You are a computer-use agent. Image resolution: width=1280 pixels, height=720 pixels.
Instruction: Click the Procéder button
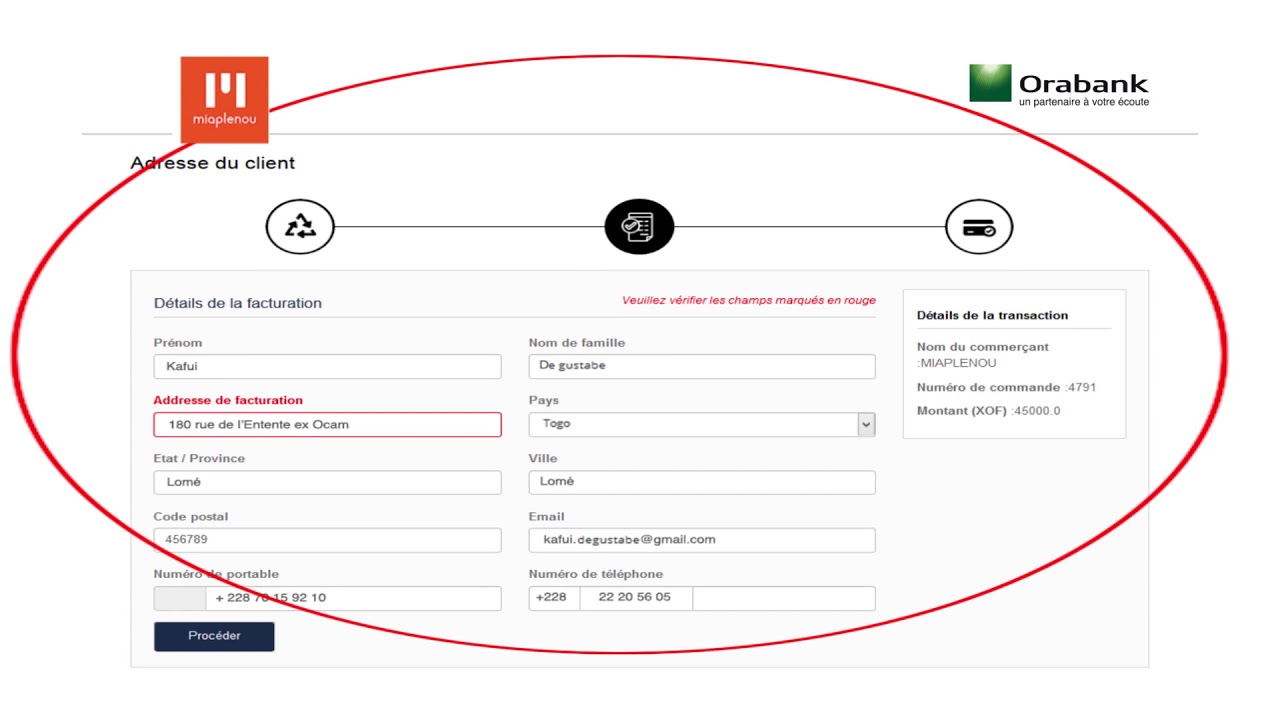214,637
